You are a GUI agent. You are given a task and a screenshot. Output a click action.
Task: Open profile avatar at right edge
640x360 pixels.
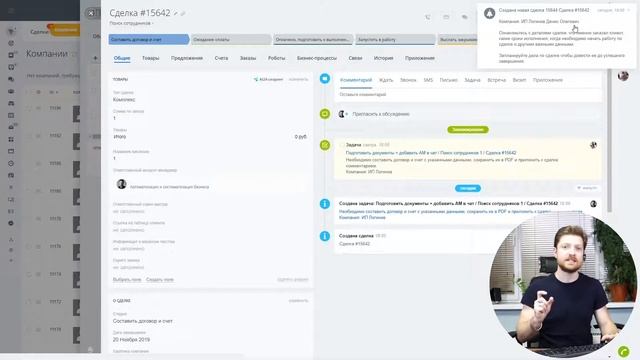click(623, 76)
